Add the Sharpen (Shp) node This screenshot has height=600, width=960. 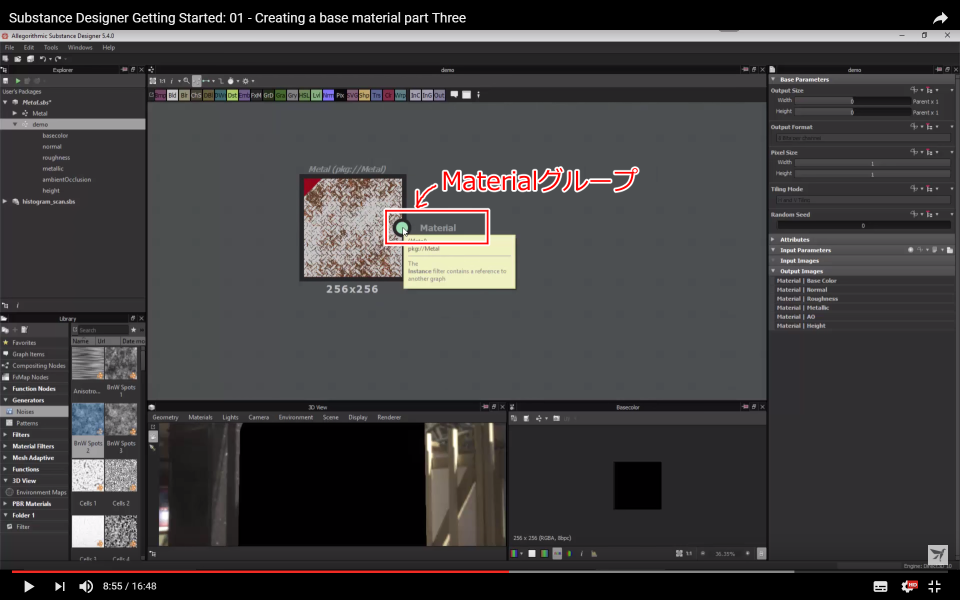364,95
